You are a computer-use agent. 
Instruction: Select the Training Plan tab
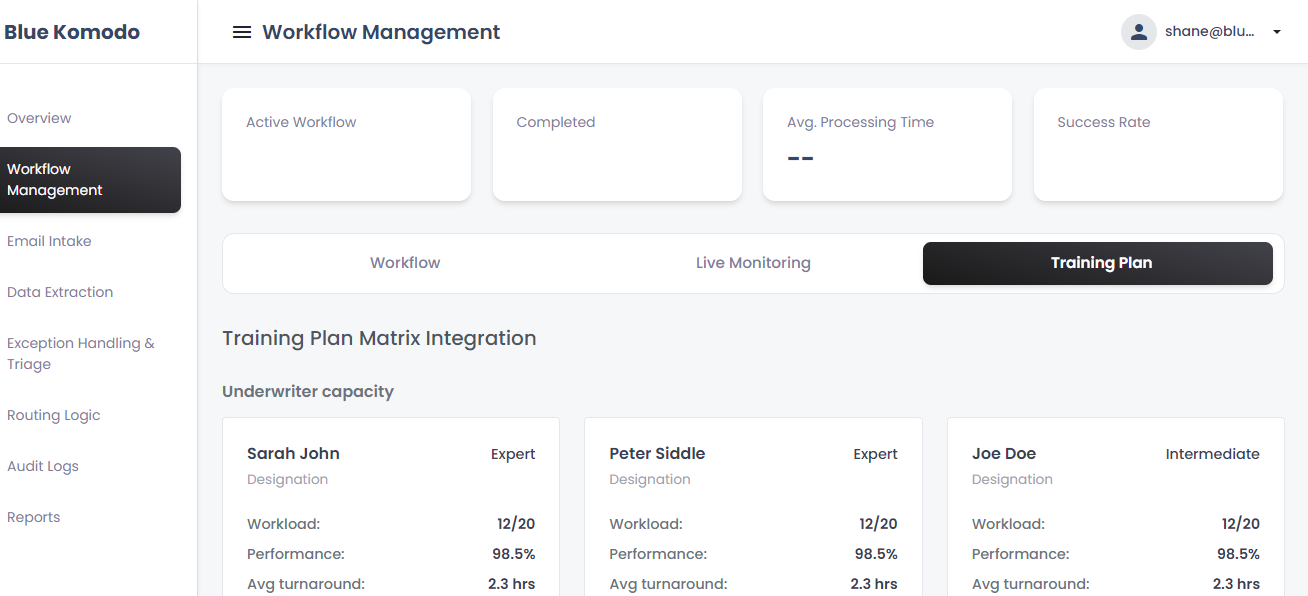(1100, 263)
